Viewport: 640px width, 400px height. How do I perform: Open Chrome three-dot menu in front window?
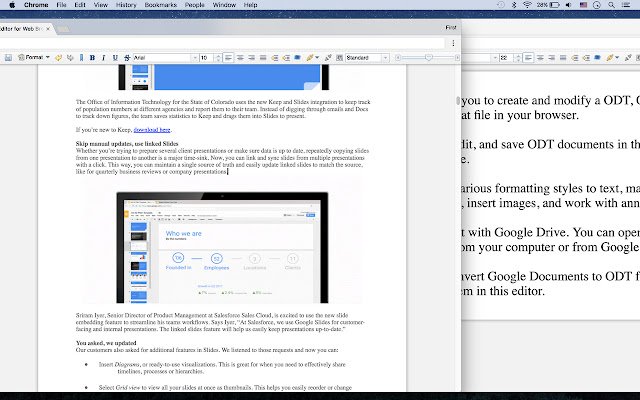tap(453, 43)
